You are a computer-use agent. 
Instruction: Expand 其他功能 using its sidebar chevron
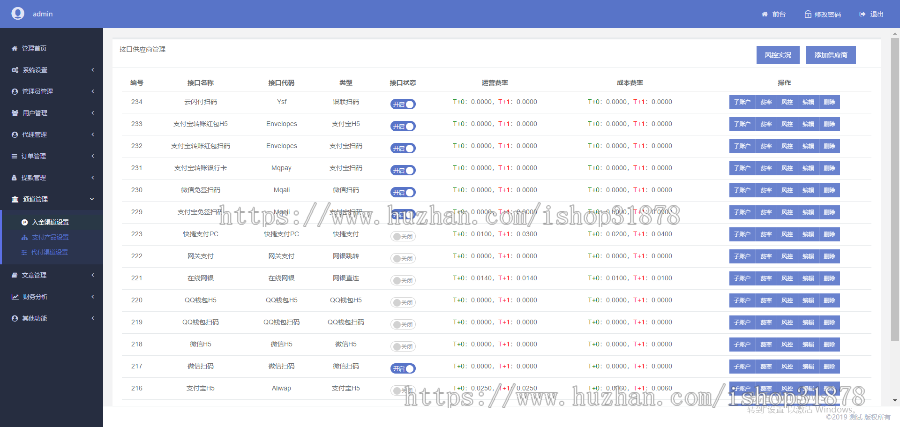[93, 318]
